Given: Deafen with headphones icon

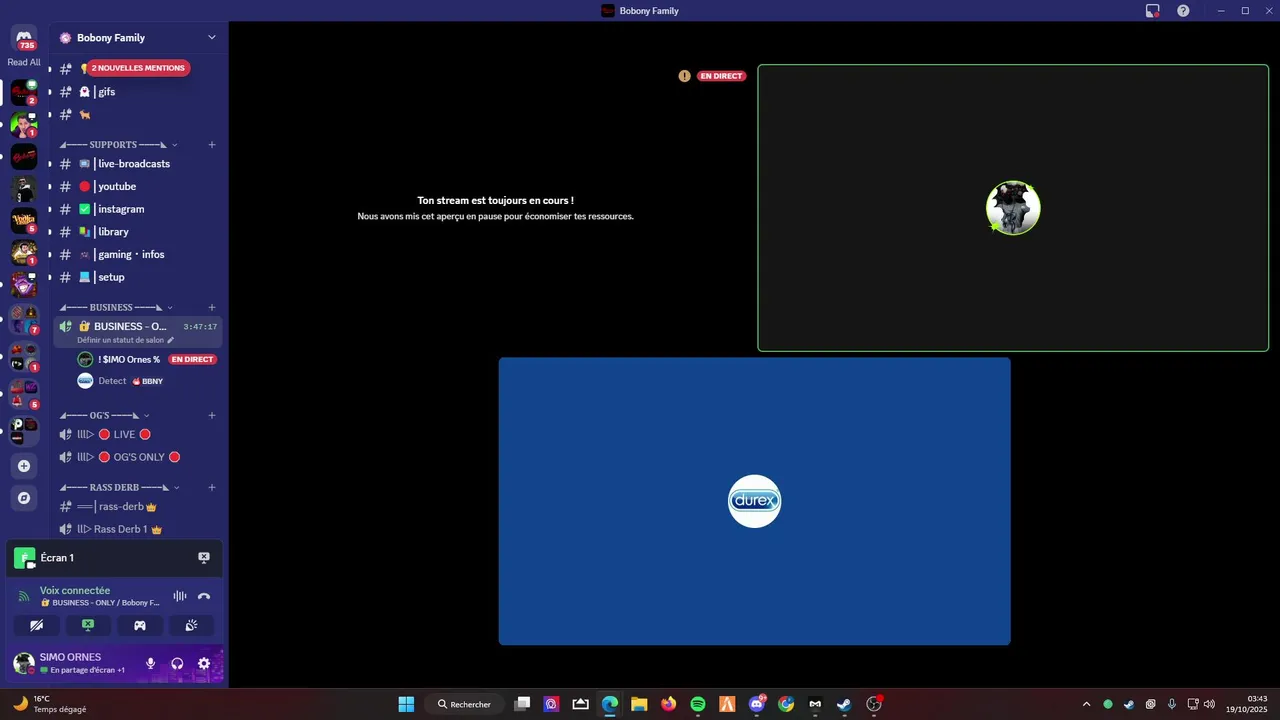Looking at the screenshot, I should tap(177, 663).
